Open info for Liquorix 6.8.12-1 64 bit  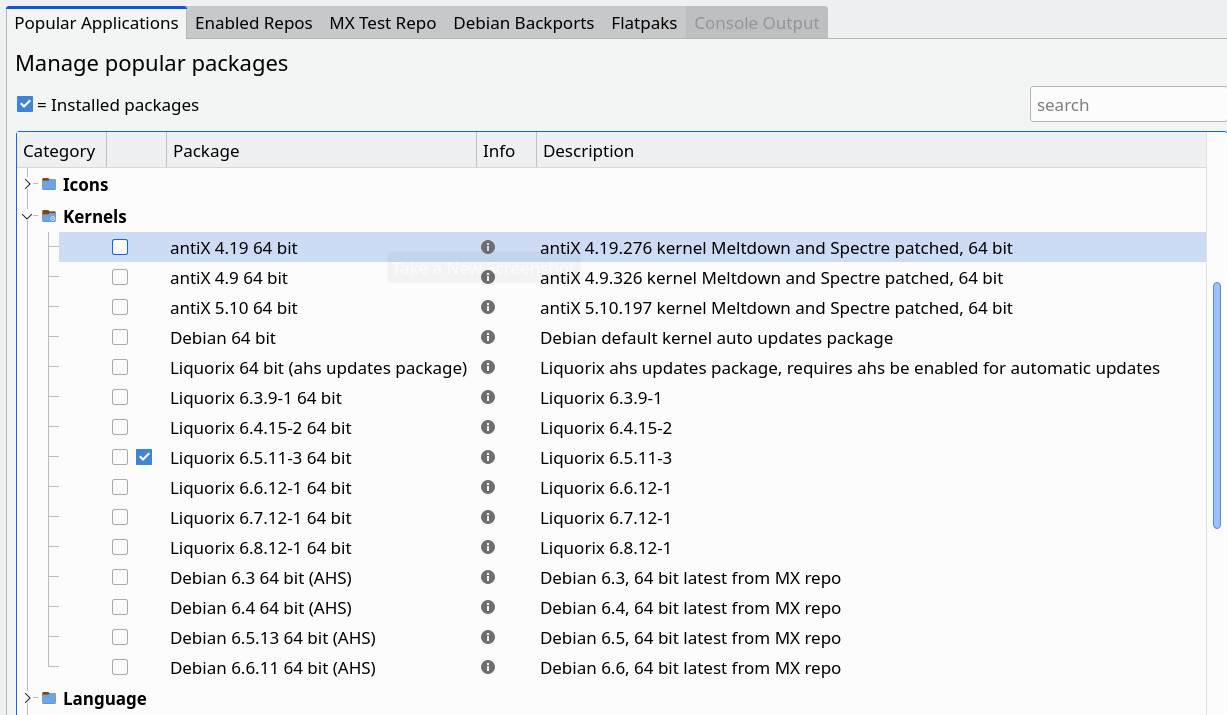click(488, 547)
